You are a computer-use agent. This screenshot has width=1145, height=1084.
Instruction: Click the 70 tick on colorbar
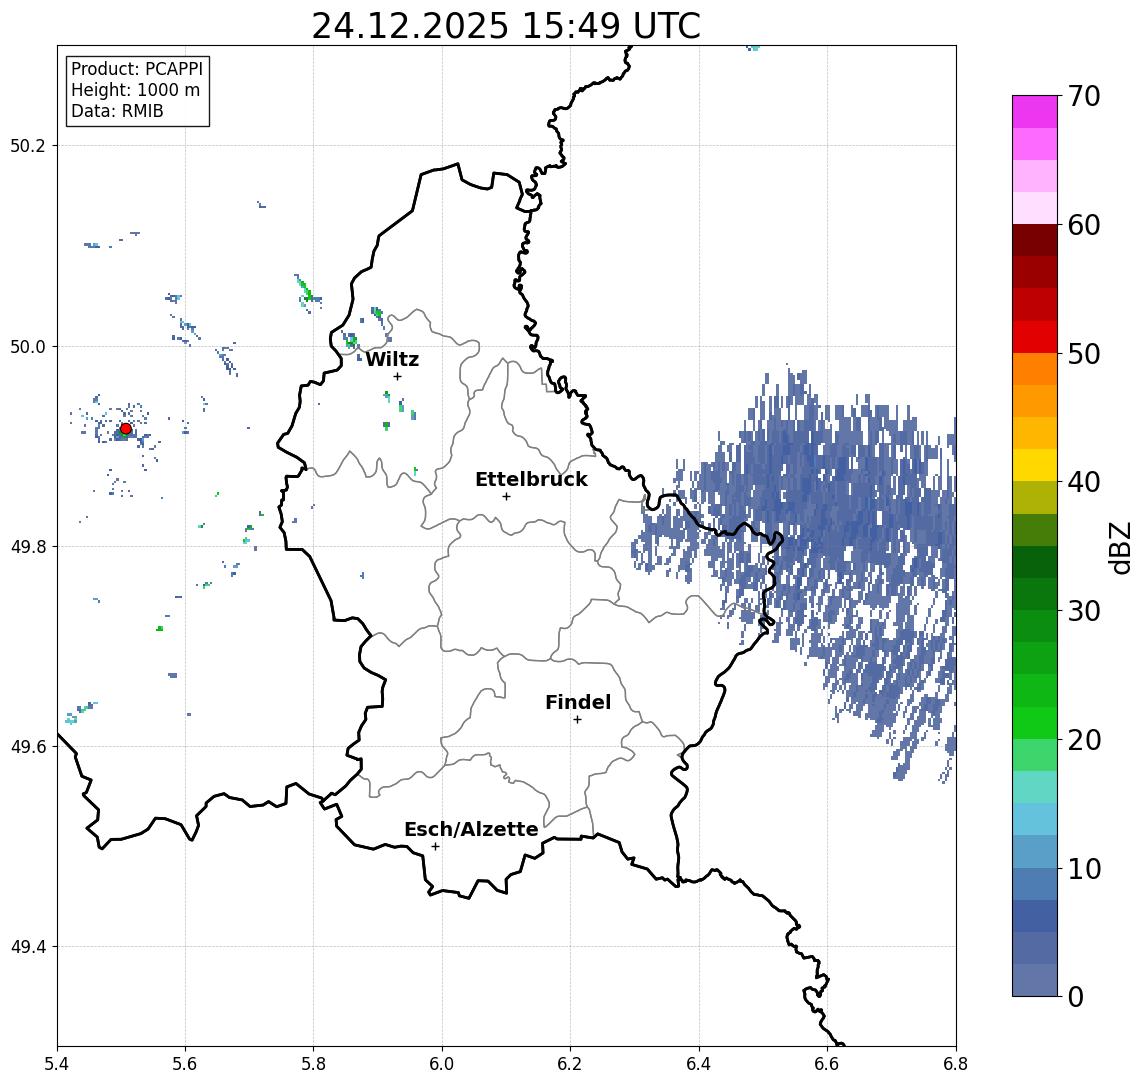point(1084,96)
